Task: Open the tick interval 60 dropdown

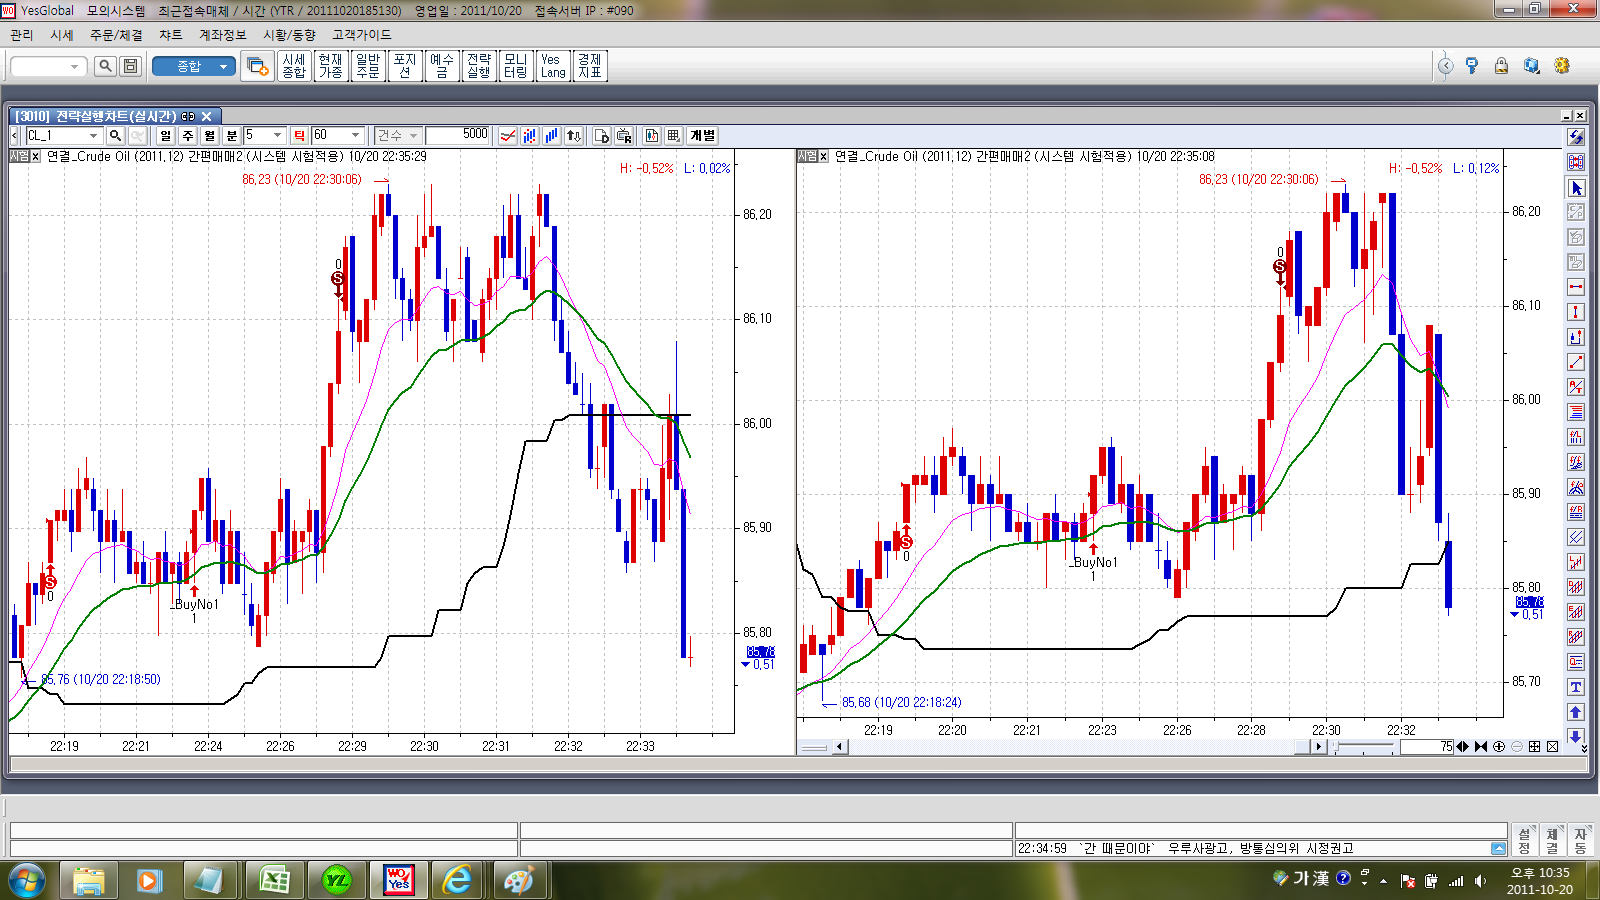Action: 355,136
